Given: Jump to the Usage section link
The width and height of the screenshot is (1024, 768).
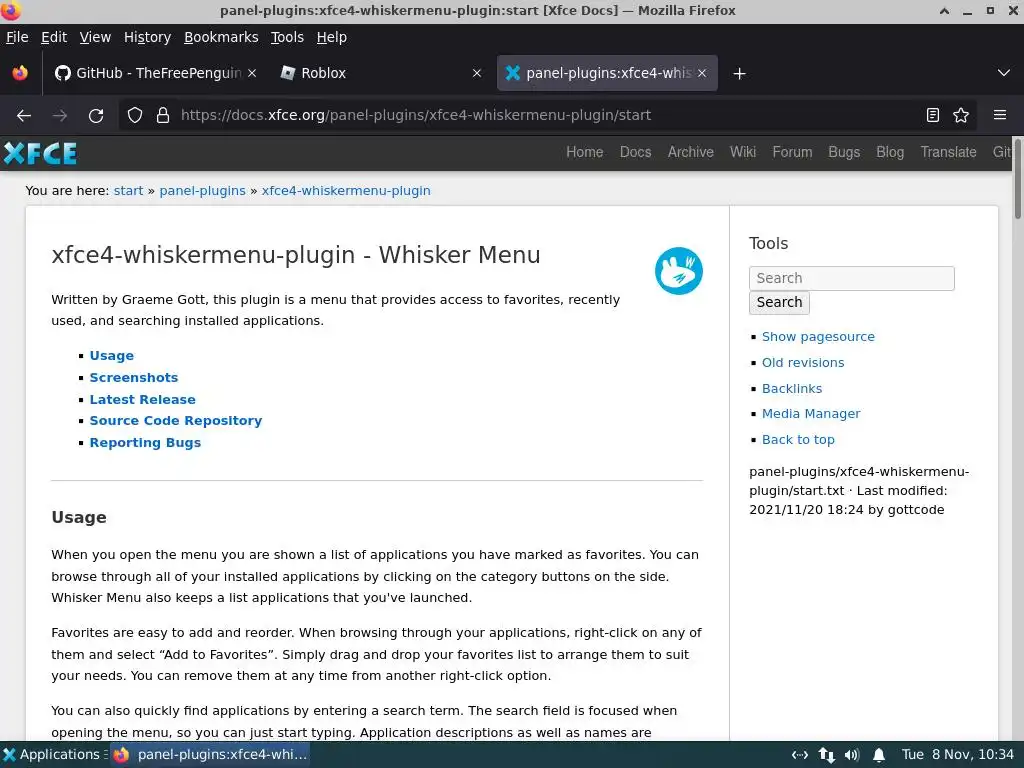Looking at the screenshot, I should pos(112,356).
